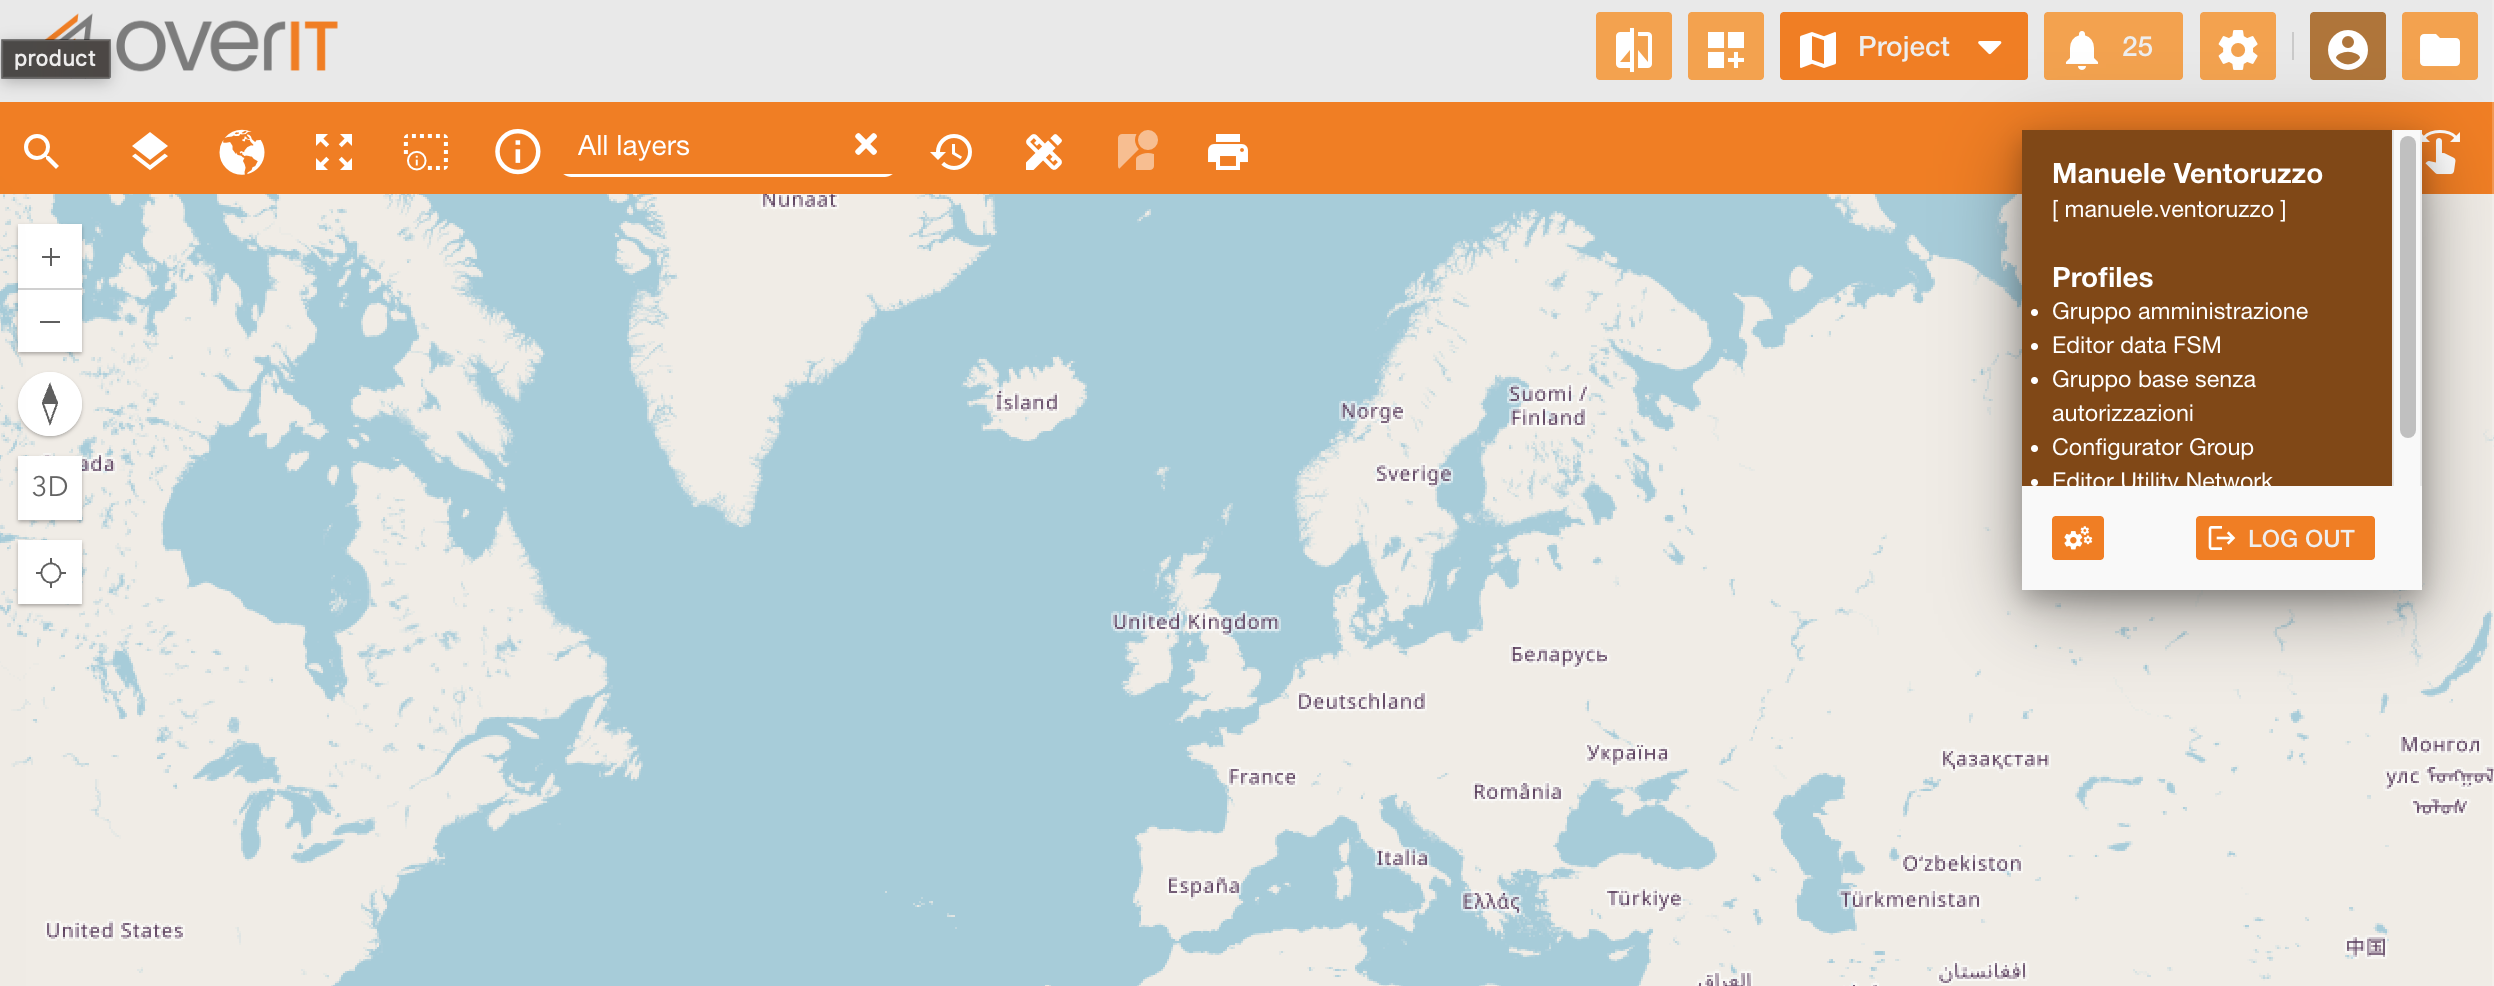The height and width of the screenshot is (986, 2494).
Task: Open the folder button
Action: (2440, 46)
